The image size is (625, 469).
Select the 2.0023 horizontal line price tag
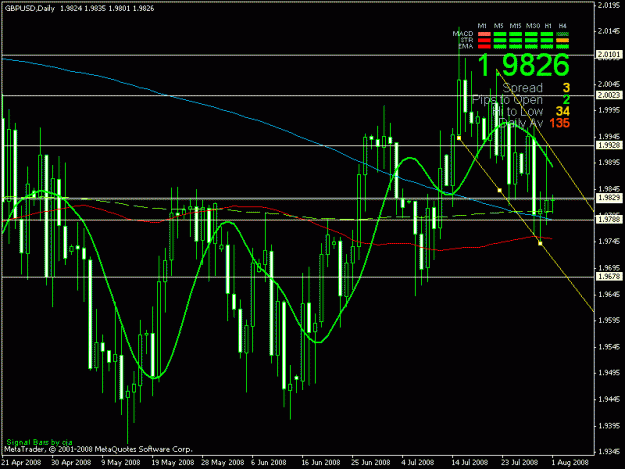pyautogui.click(x=609, y=95)
